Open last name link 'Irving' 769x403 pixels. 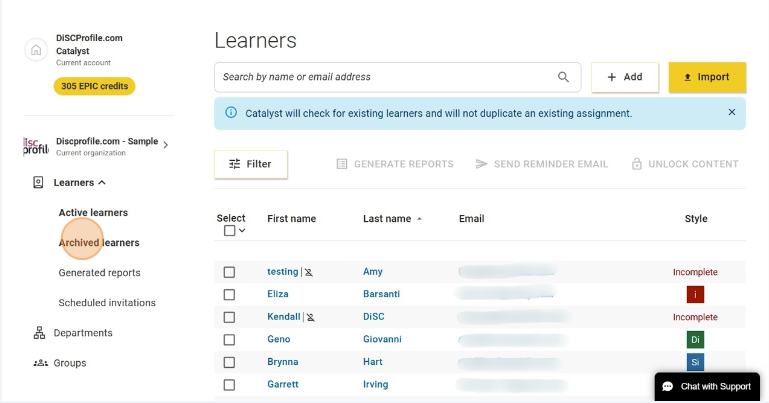pyautogui.click(x=375, y=384)
